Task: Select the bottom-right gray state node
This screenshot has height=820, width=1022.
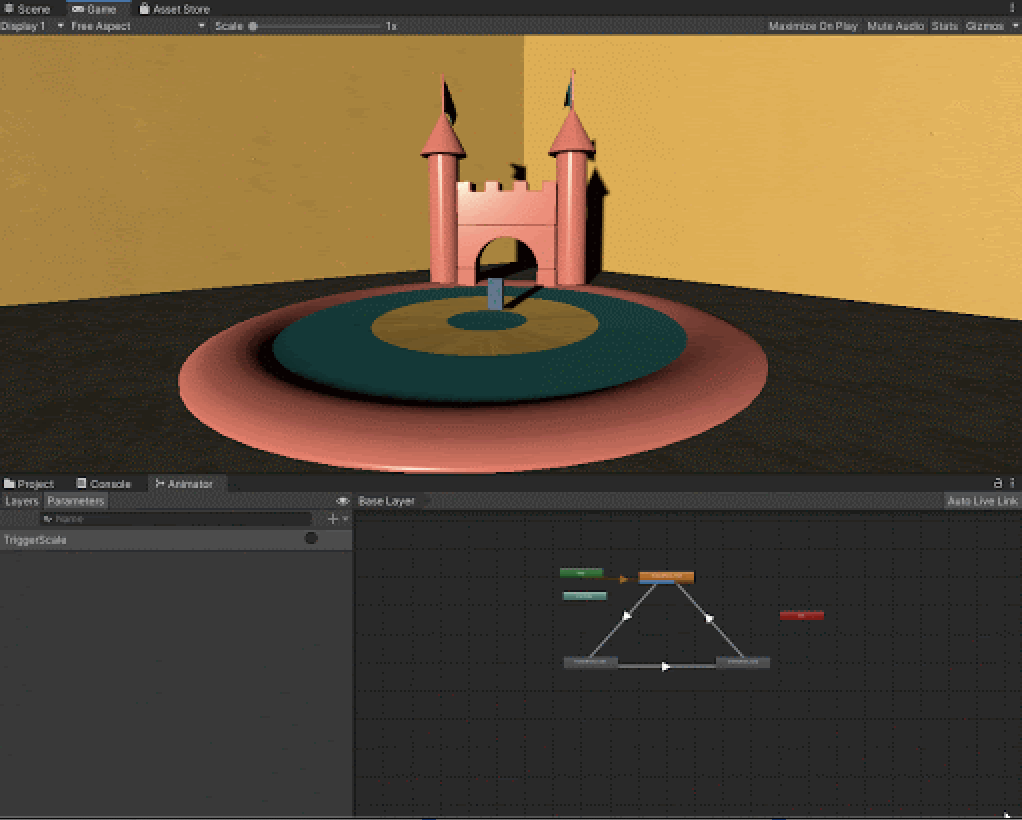Action: (743, 662)
